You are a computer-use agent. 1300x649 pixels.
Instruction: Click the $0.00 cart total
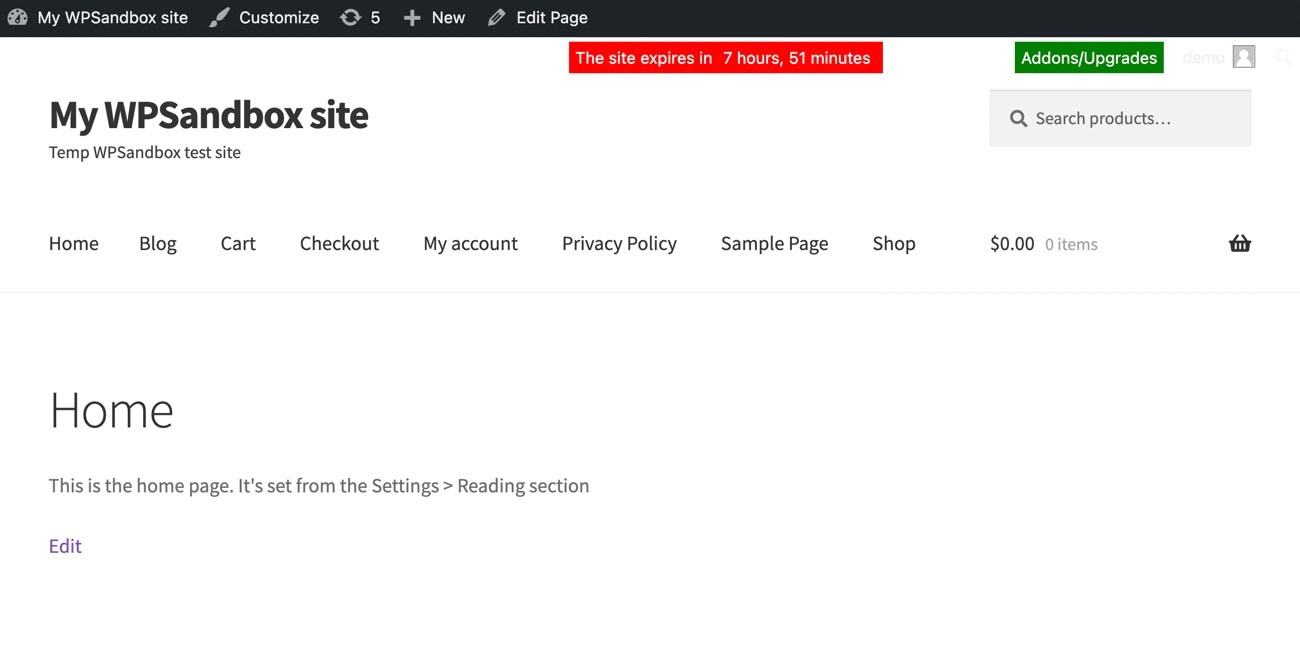click(x=1011, y=243)
